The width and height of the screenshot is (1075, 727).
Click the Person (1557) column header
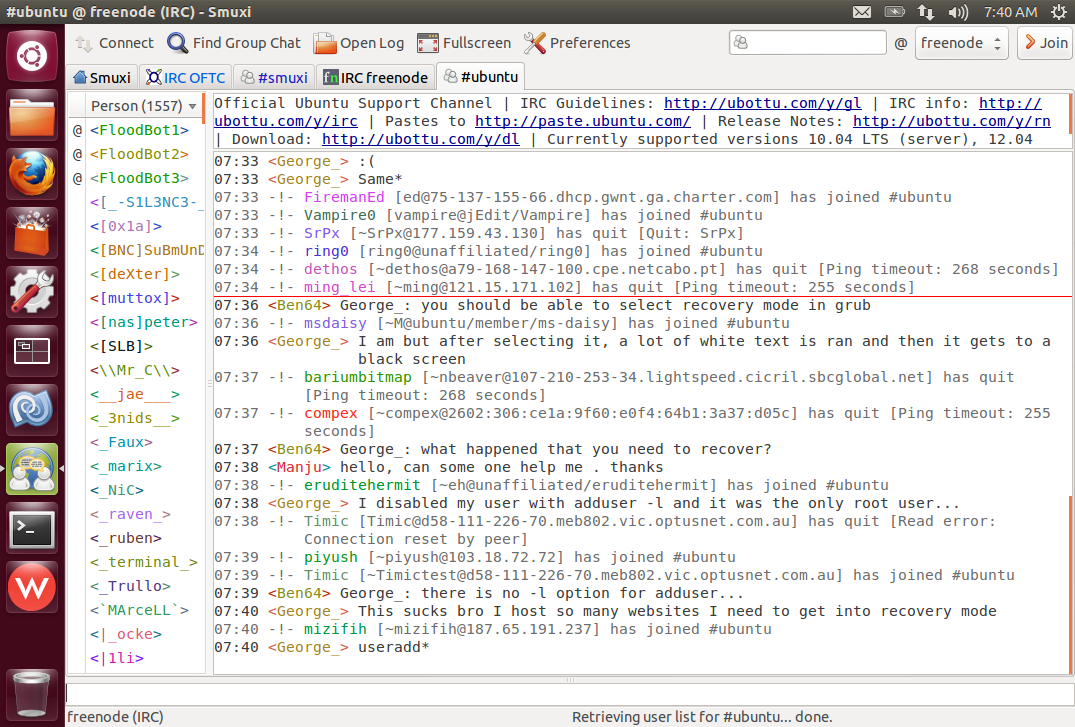136,105
